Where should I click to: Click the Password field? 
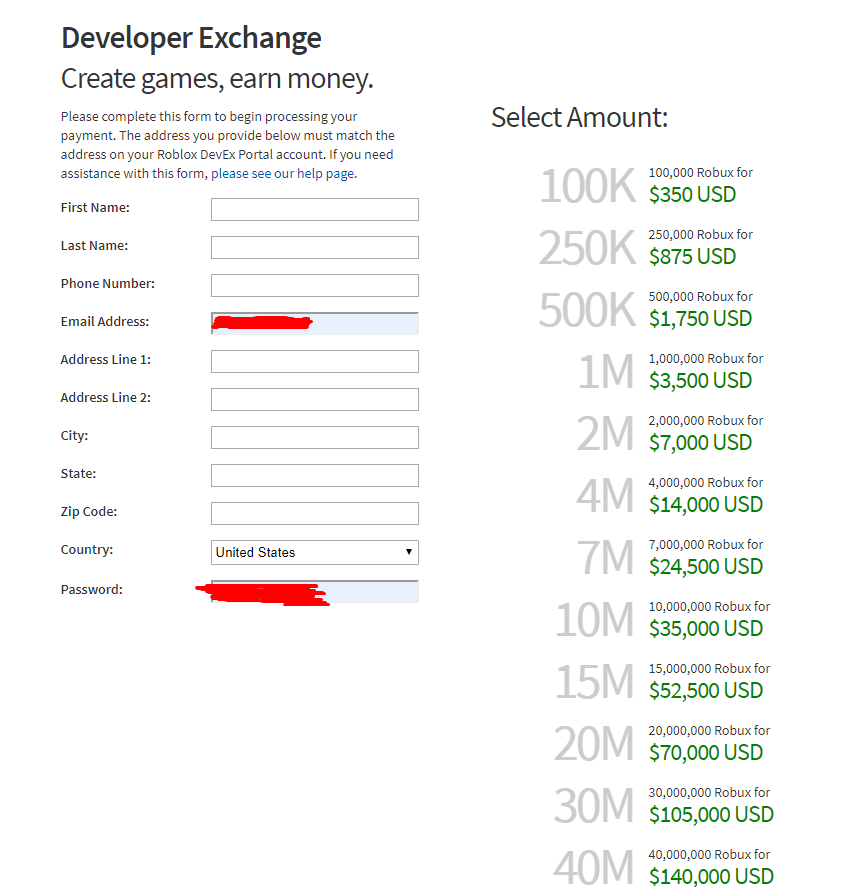(x=315, y=592)
